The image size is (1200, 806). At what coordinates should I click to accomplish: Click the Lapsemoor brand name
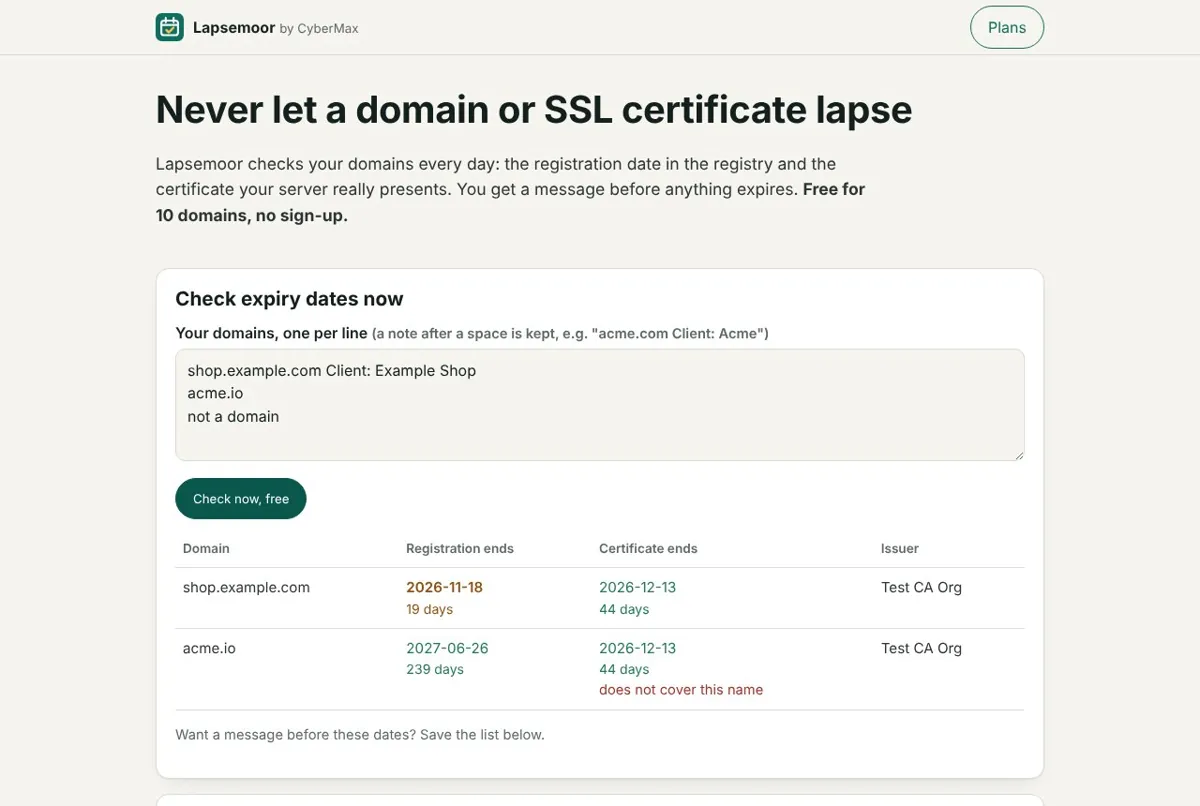coord(234,27)
